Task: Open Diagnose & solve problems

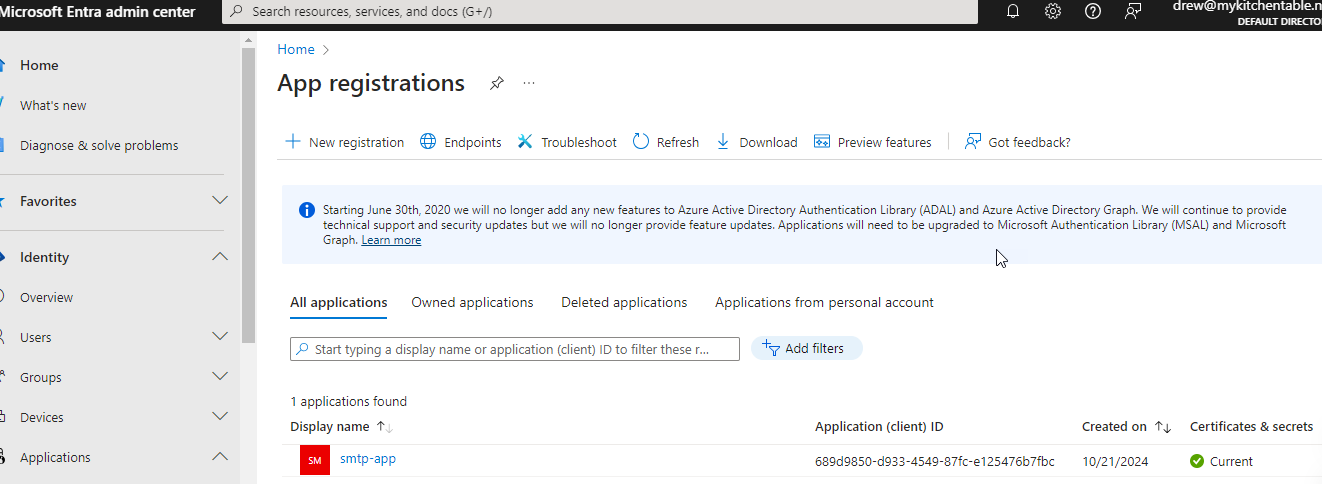Action: point(99,145)
